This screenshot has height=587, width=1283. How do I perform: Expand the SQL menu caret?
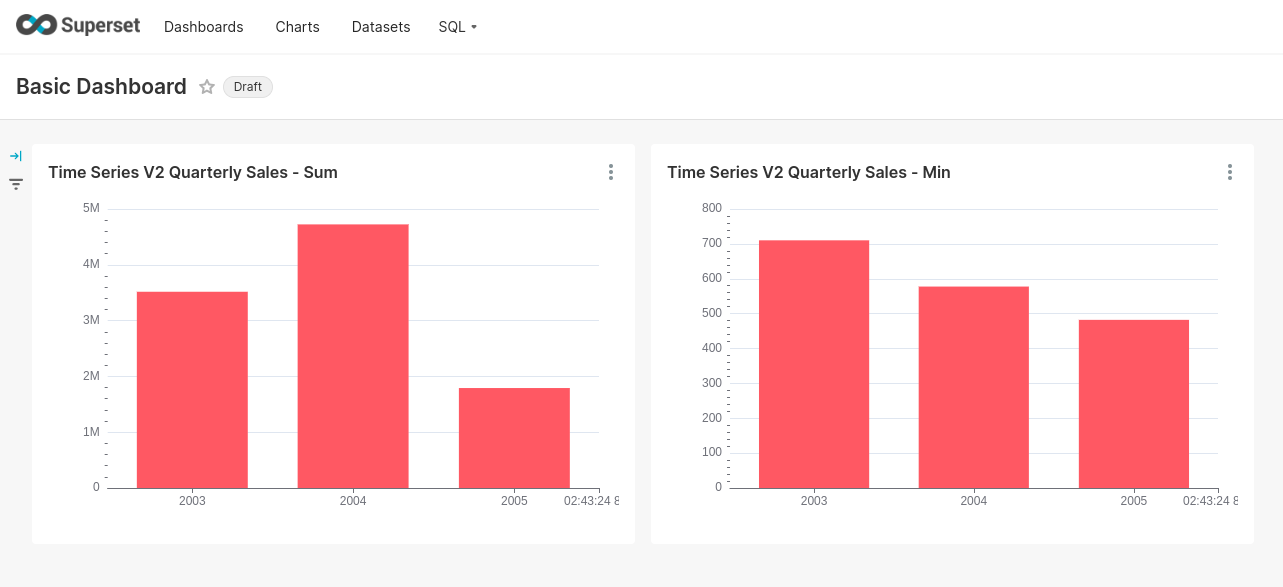pos(472,28)
